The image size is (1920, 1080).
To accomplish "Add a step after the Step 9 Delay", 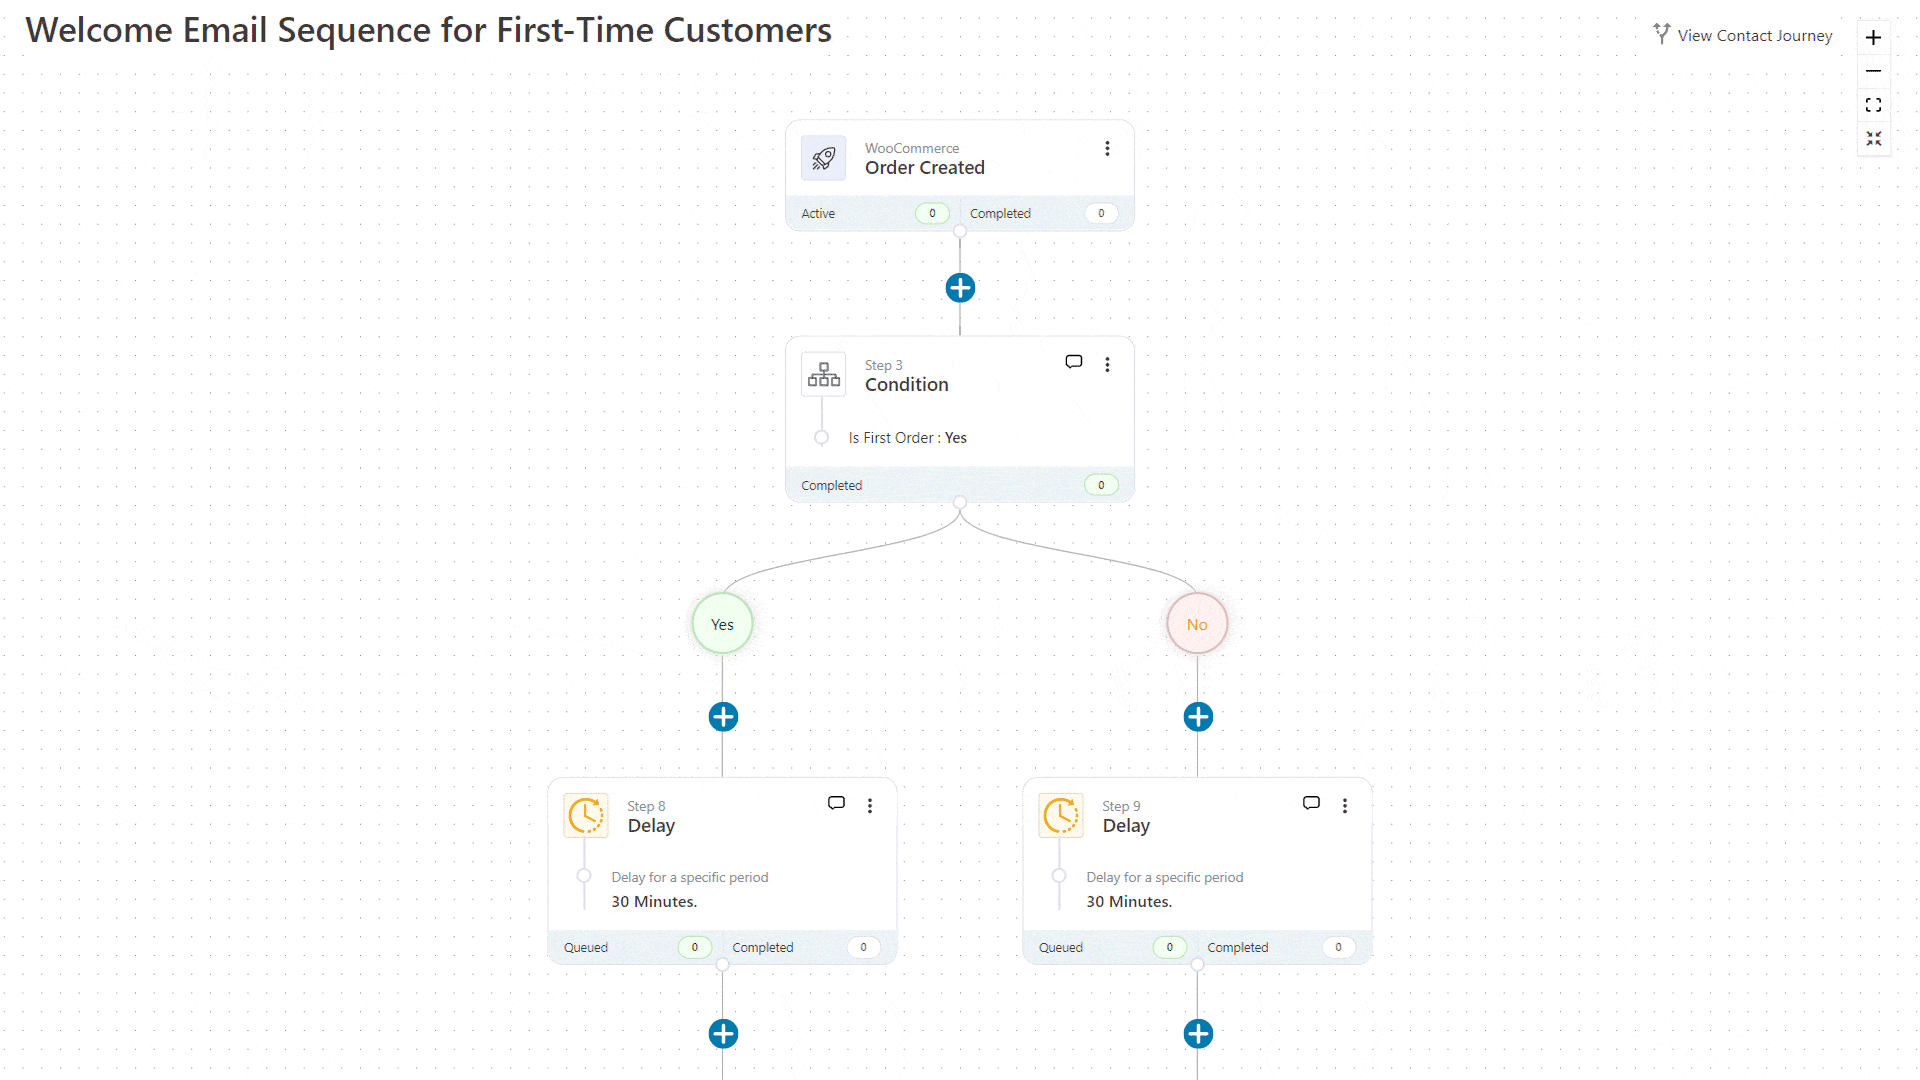I will [1198, 1034].
